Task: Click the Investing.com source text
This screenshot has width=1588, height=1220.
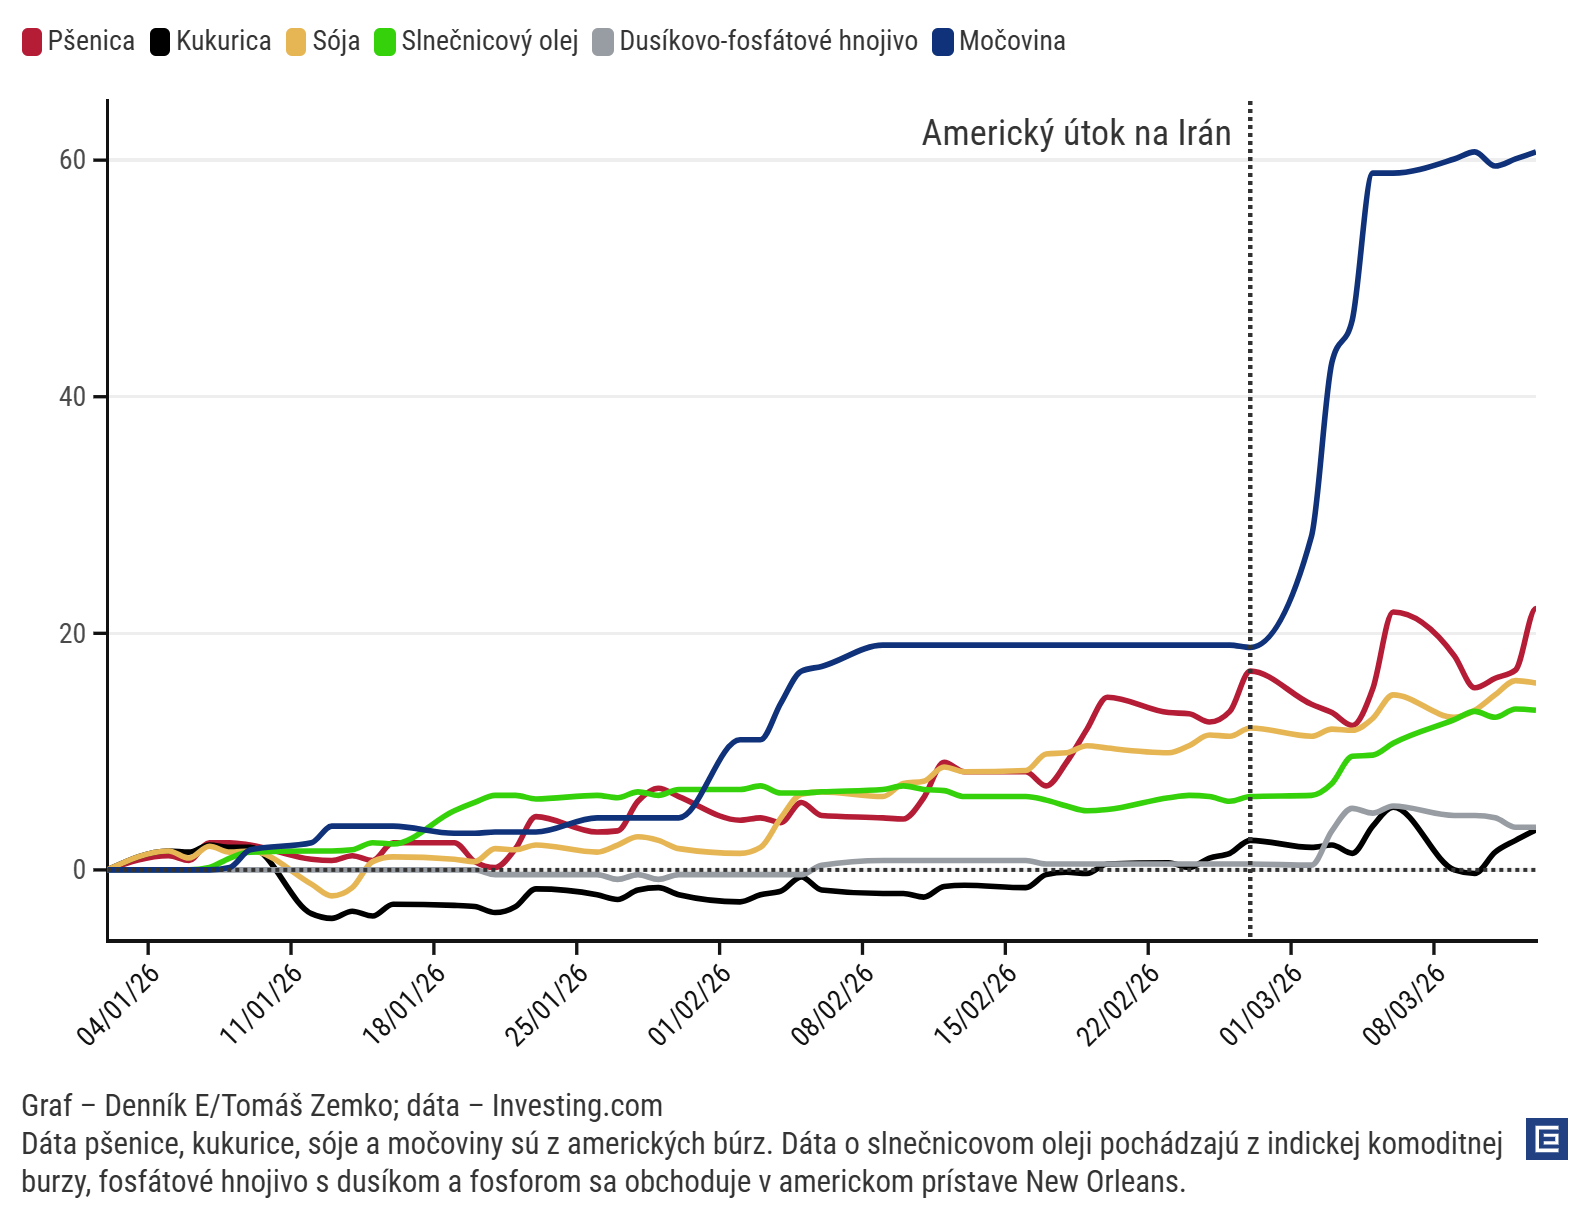Action: (577, 1105)
